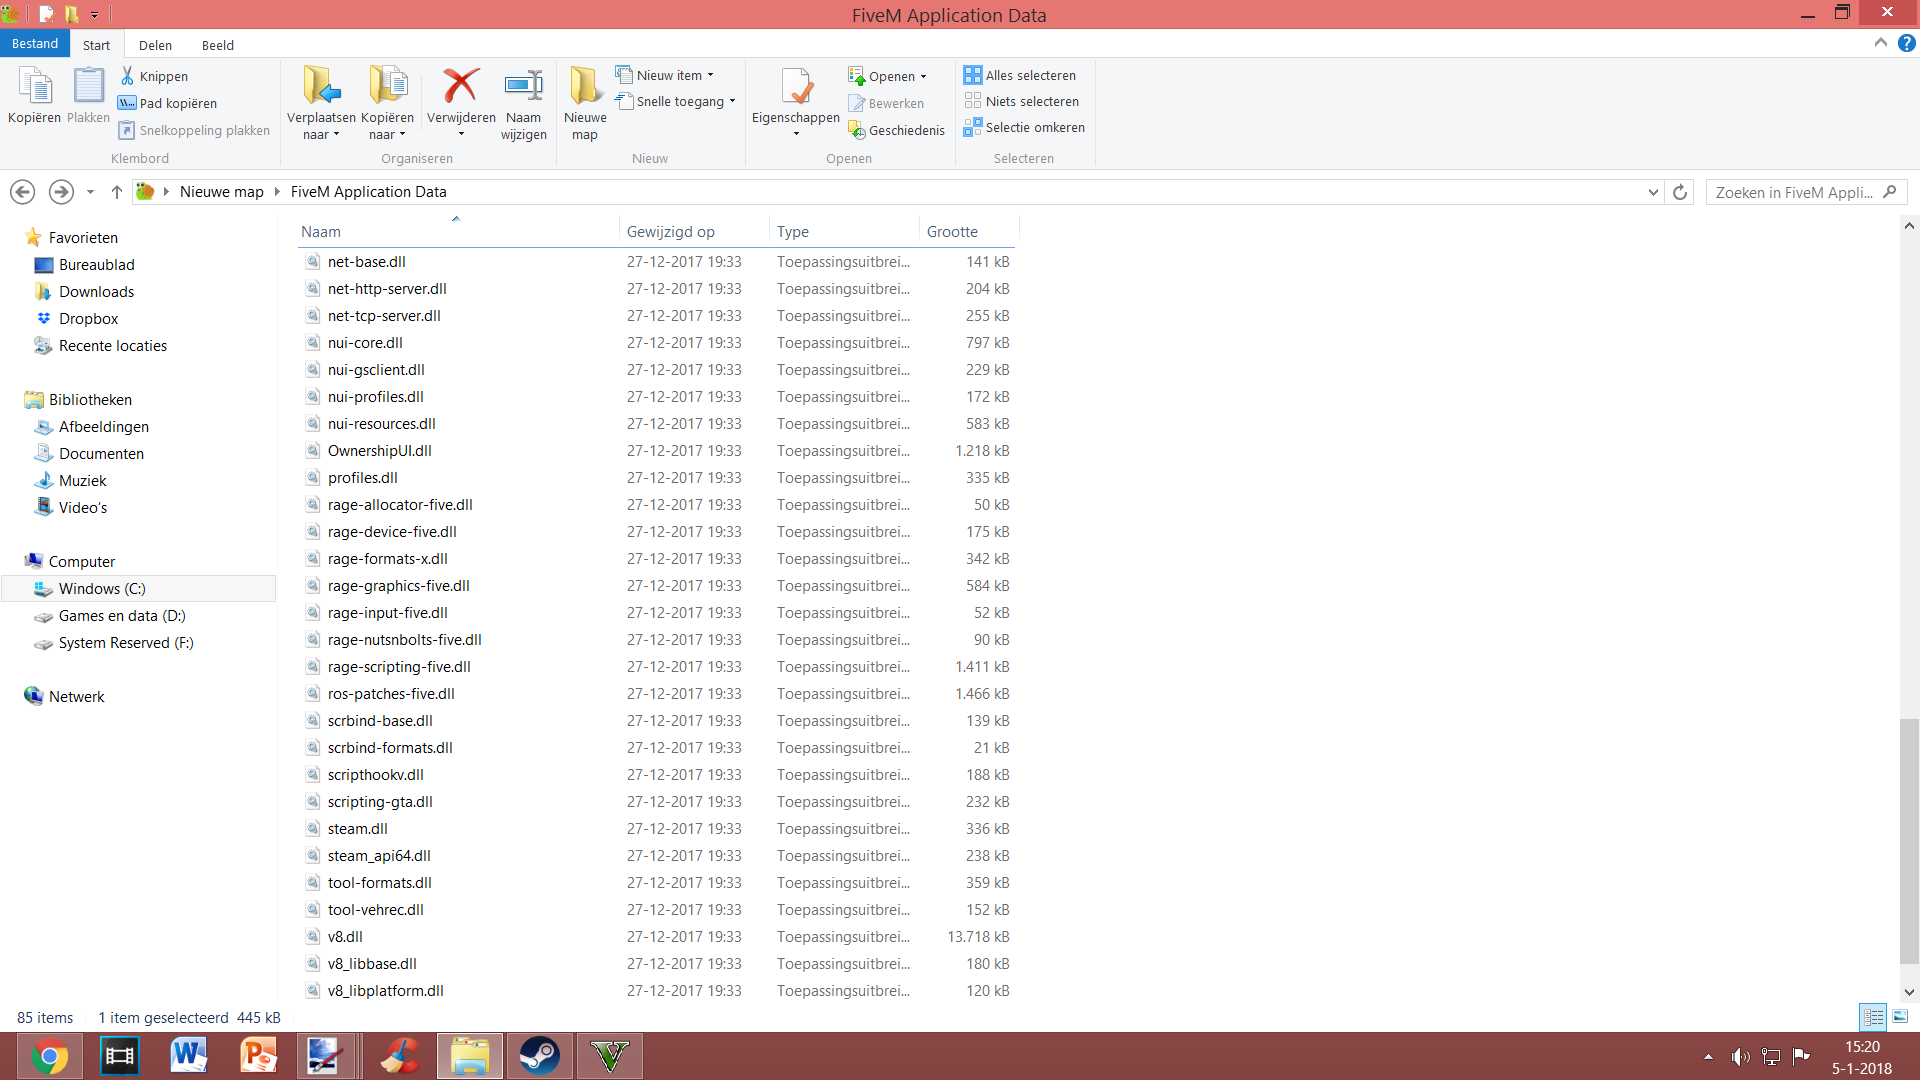Go back with the Back arrow

[x=23, y=192]
